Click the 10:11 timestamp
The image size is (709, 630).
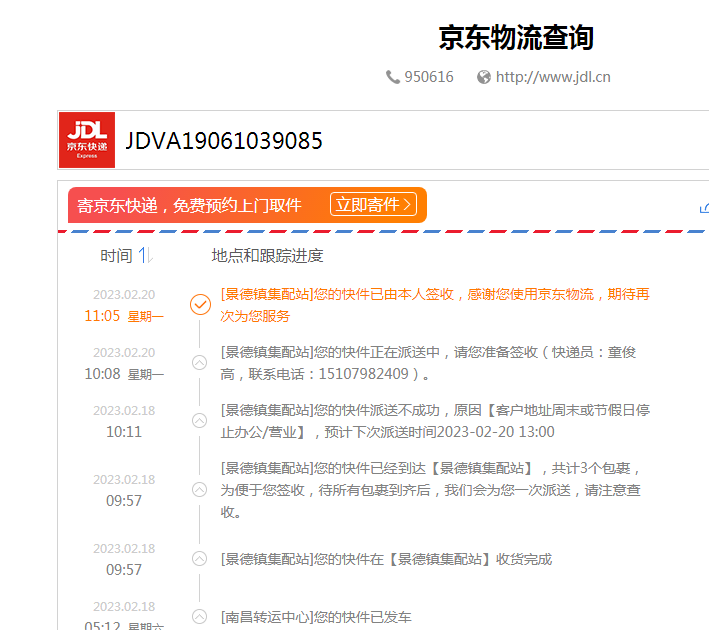point(124,432)
